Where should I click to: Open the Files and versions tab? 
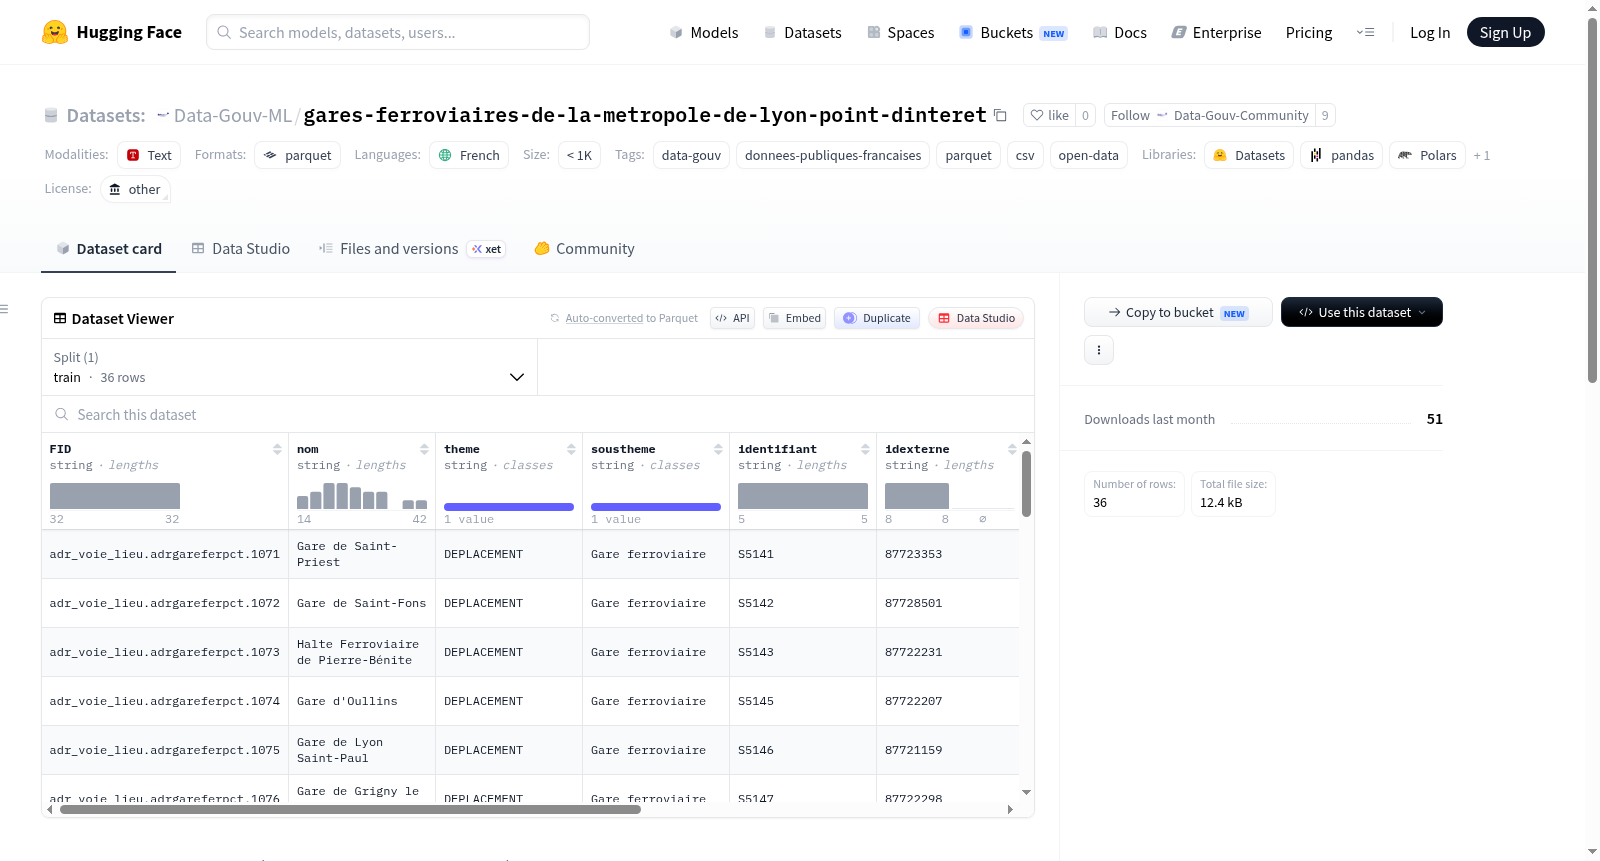pyautogui.click(x=412, y=248)
